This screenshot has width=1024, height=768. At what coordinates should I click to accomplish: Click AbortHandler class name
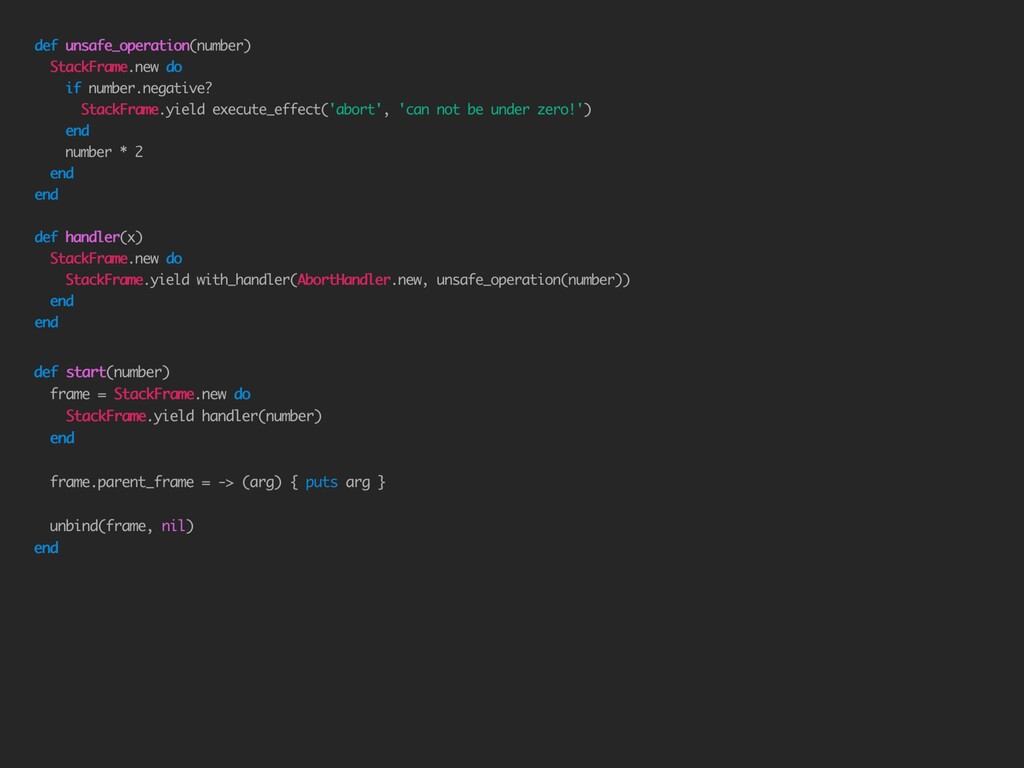344,280
